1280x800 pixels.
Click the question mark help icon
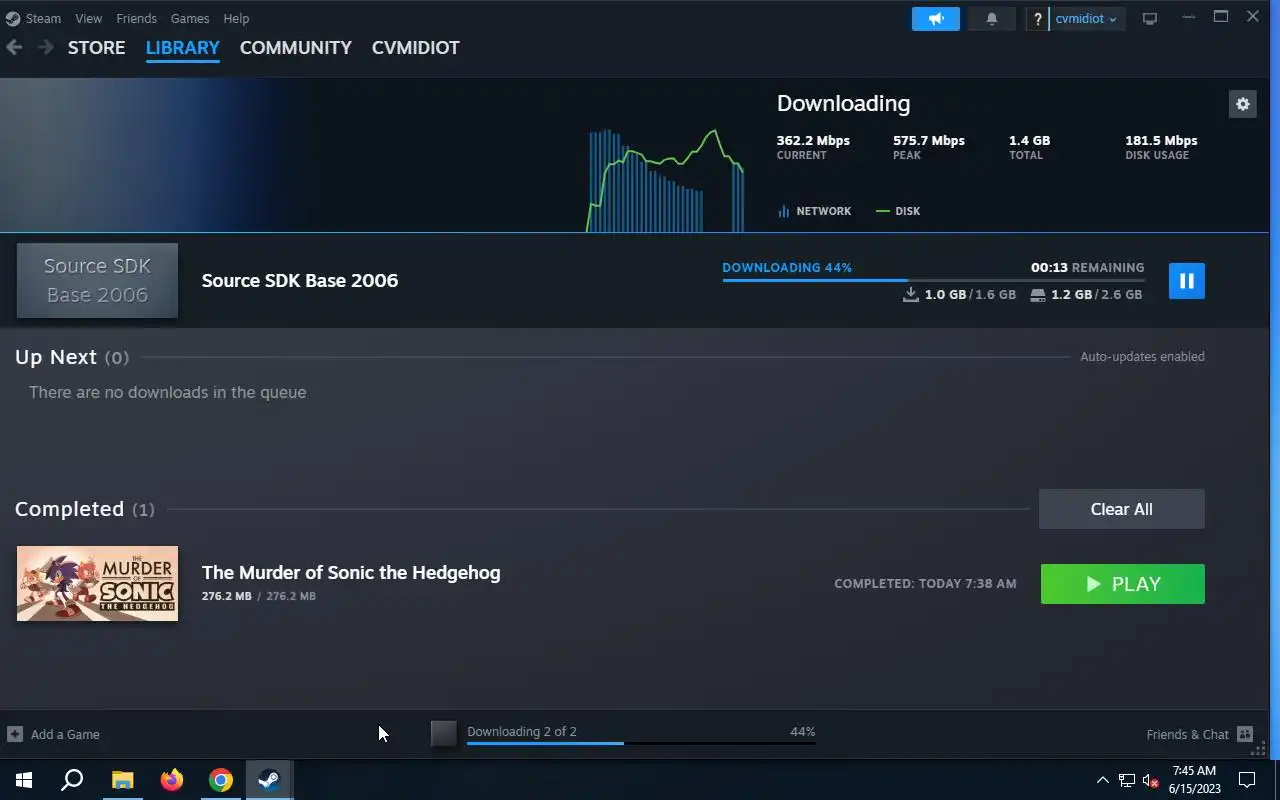coord(1038,19)
